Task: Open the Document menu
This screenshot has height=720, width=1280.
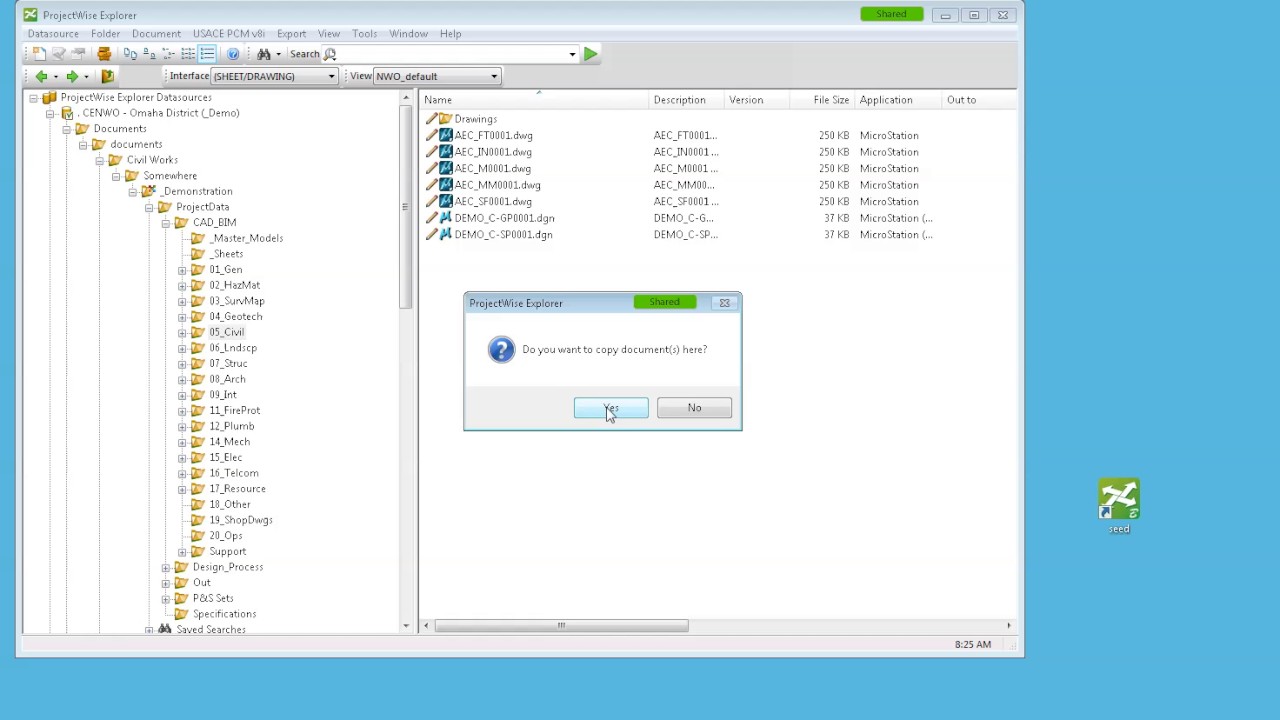Action: (156, 34)
